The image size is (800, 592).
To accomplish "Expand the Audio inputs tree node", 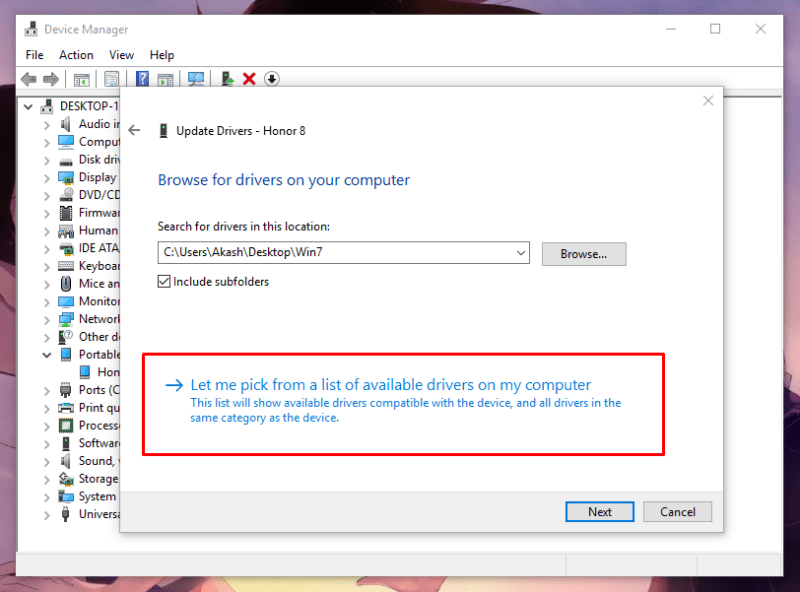I will [47, 125].
